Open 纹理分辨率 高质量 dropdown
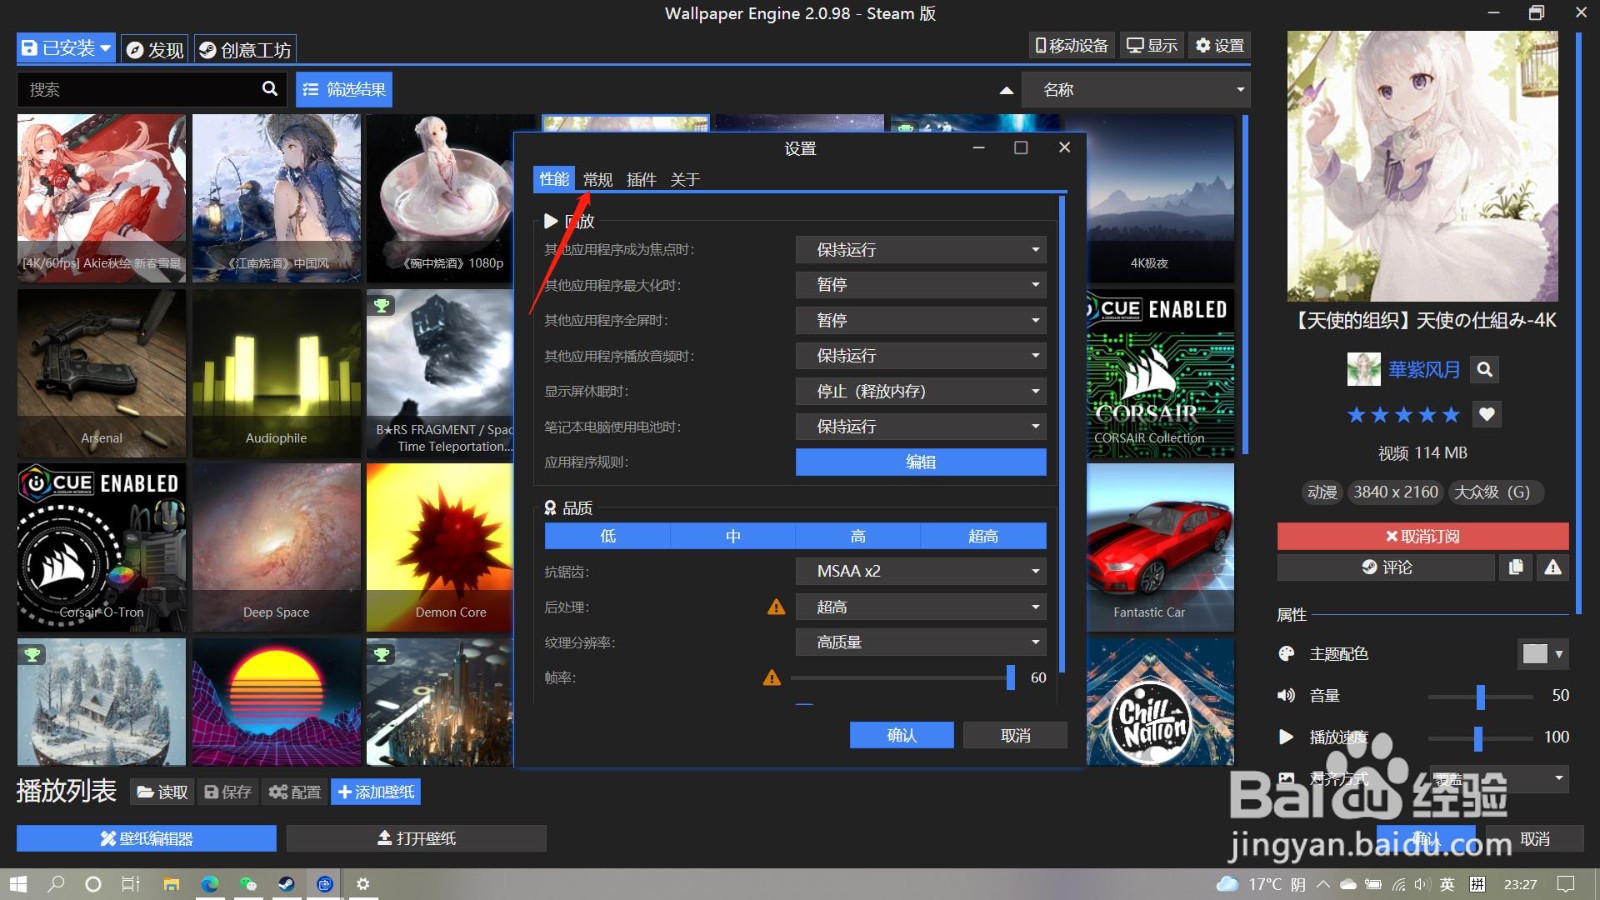 point(921,642)
